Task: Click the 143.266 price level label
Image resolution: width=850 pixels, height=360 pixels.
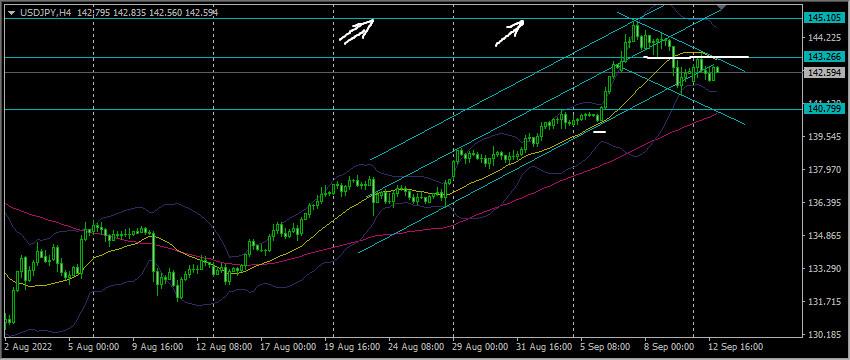Action: [823, 57]
